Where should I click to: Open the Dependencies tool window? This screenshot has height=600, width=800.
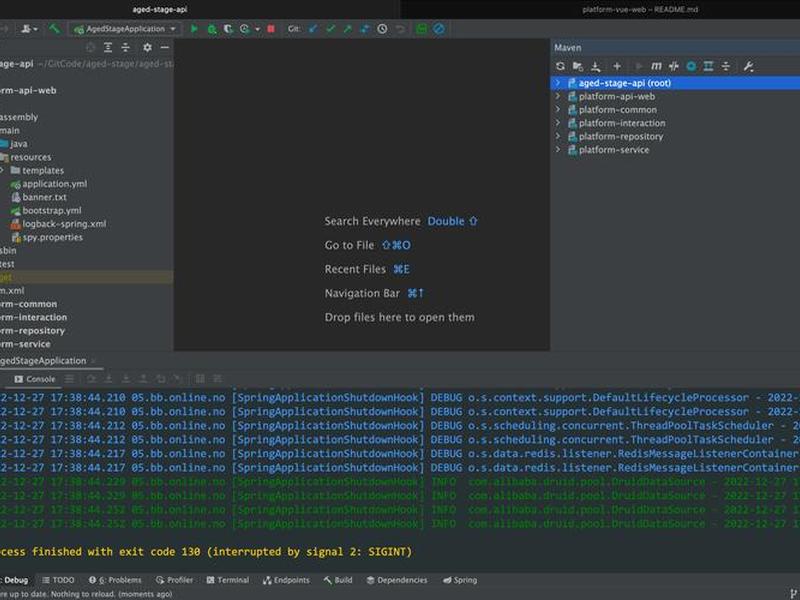pos(397,580)
